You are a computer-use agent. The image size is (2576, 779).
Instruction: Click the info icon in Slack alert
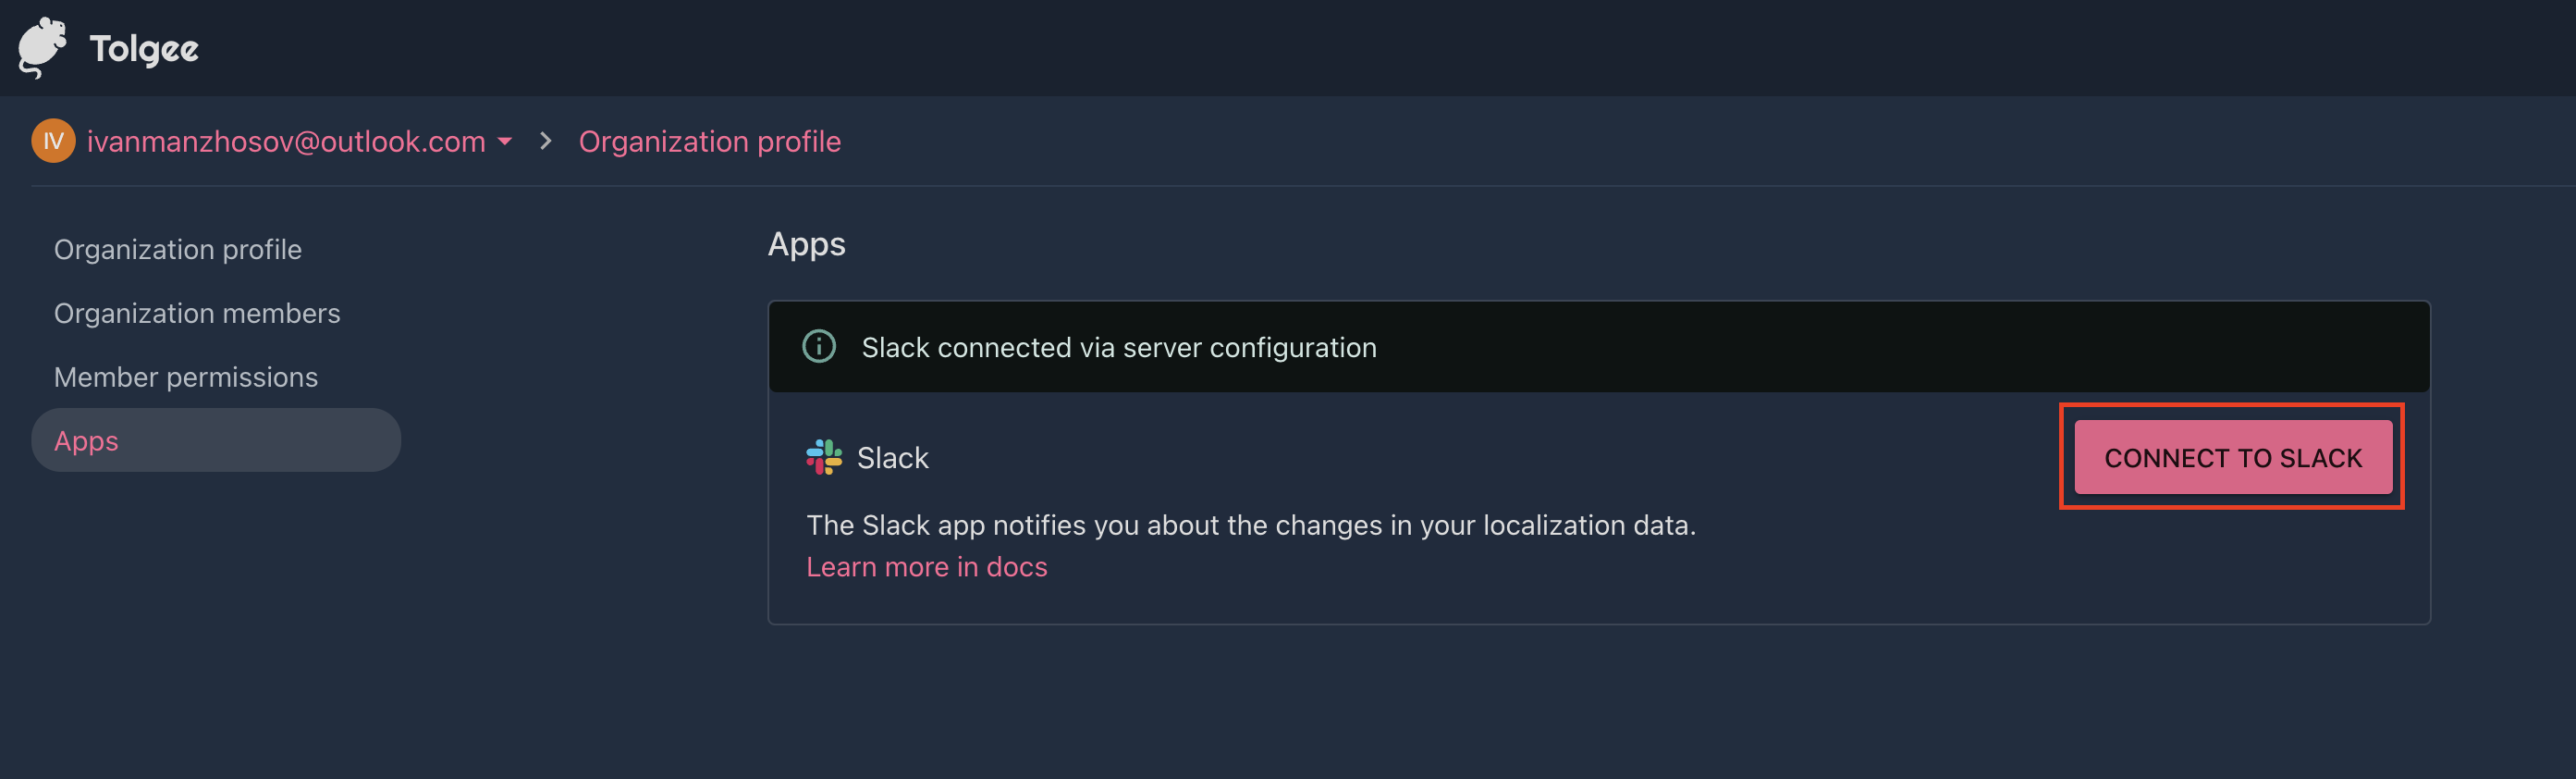[819, 347]
